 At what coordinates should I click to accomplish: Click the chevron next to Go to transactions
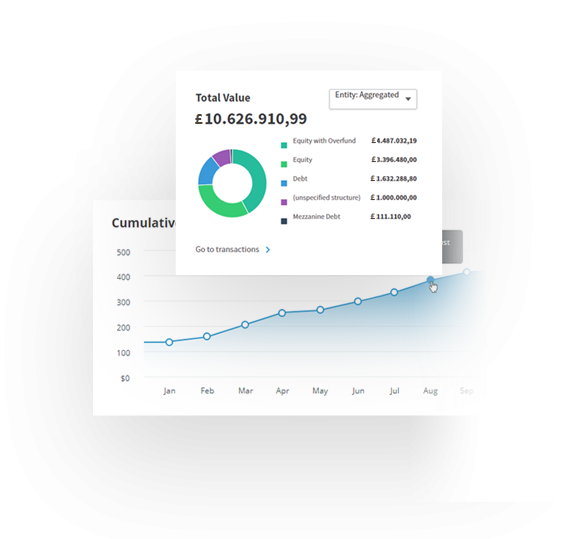click(268, 250)
